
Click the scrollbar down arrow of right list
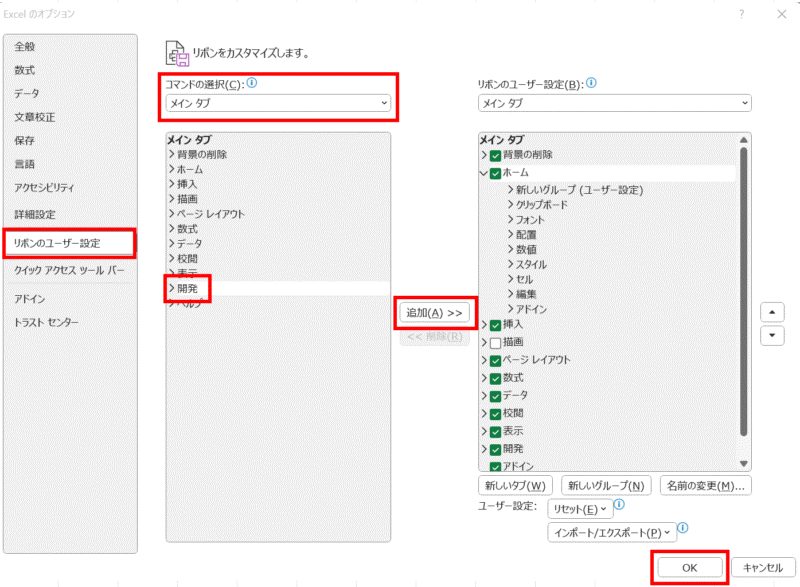coord(744,464)
